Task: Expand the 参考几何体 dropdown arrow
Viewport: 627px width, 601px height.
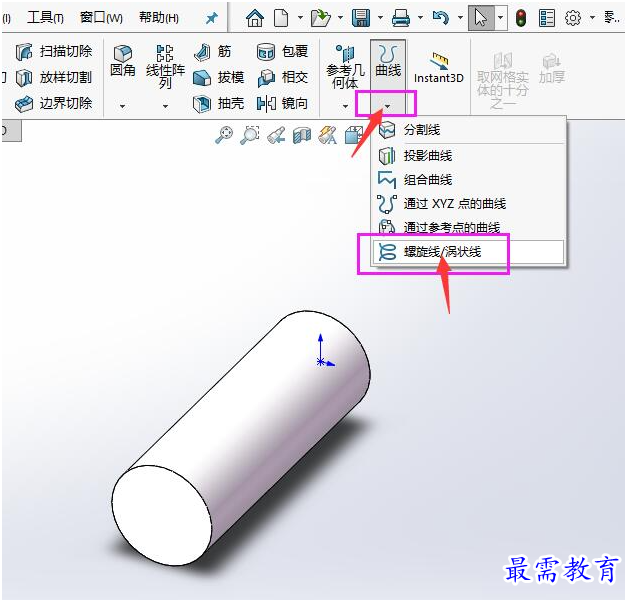Action: [345, 106]
